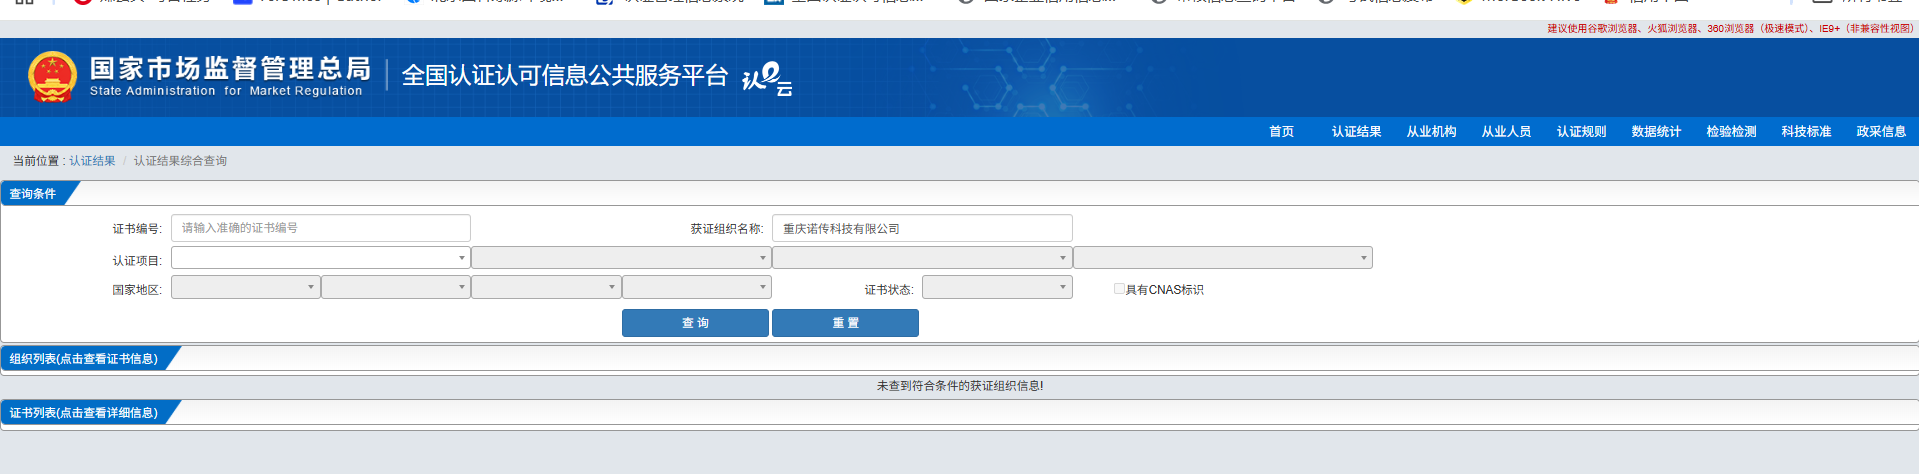1919x474 pixels.
Task: Open the first 认证项目 dropdown
Action: tap(321, 258)
